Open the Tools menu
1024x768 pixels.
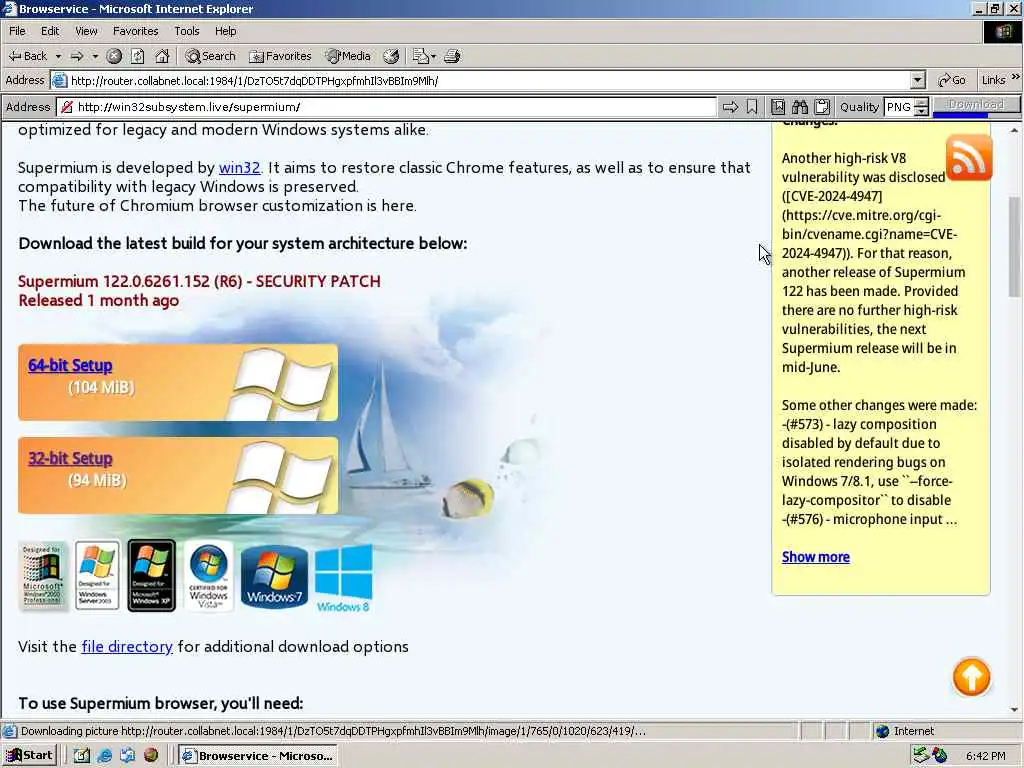187,31
